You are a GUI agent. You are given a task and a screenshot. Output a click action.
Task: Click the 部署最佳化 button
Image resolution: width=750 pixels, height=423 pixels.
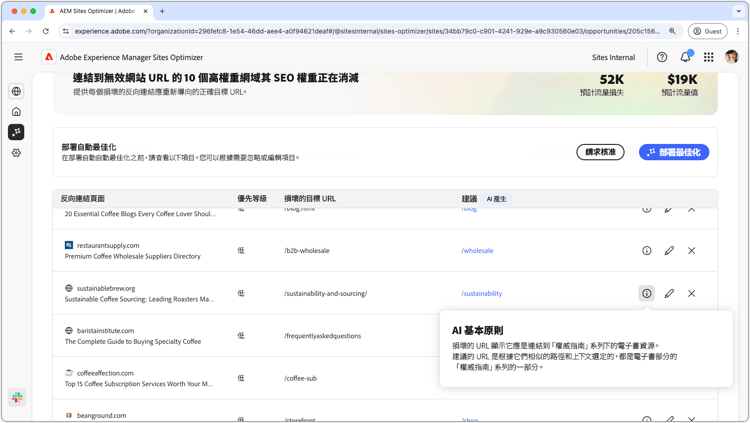point(674,152)
